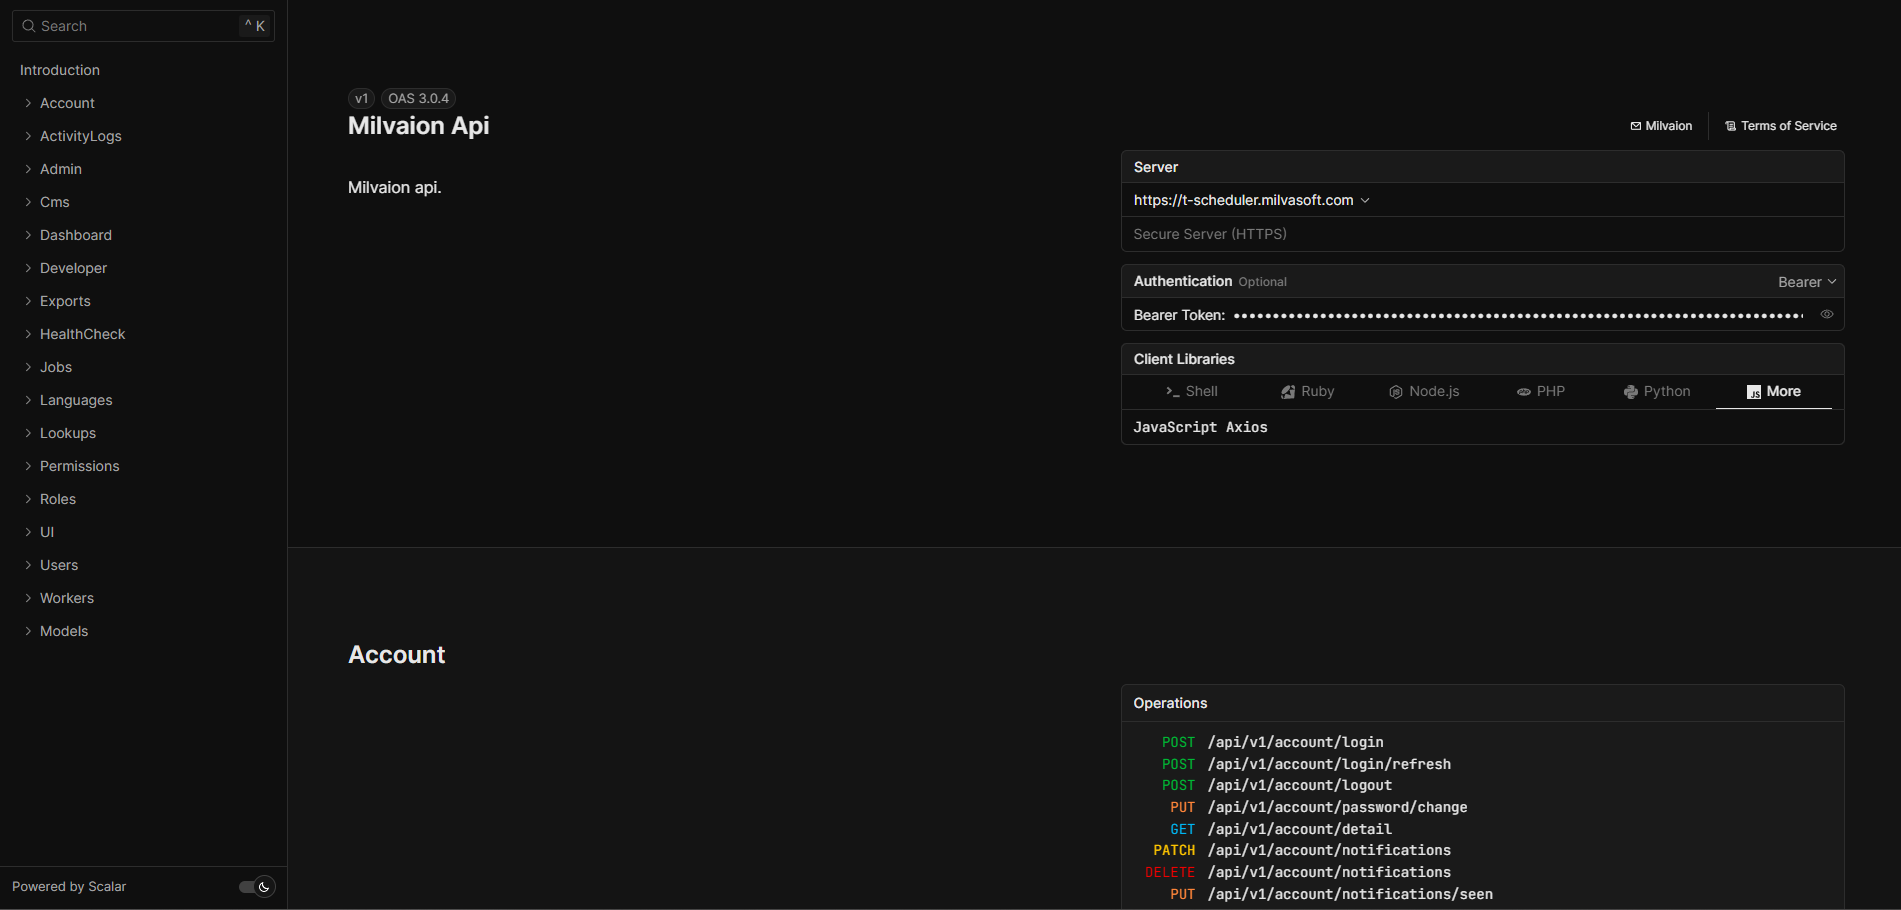Select the Shell client library icon

pos(1172,391)
